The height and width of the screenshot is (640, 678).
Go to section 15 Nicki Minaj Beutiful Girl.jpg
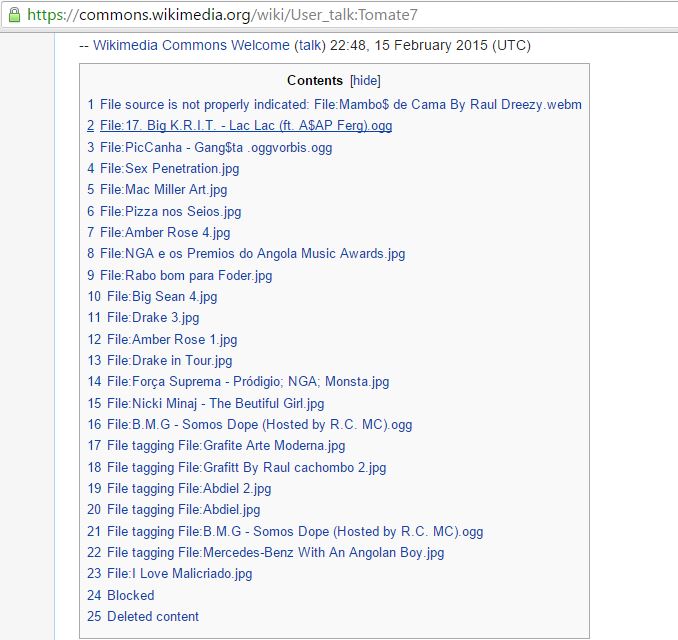click(x=206, y=403)
